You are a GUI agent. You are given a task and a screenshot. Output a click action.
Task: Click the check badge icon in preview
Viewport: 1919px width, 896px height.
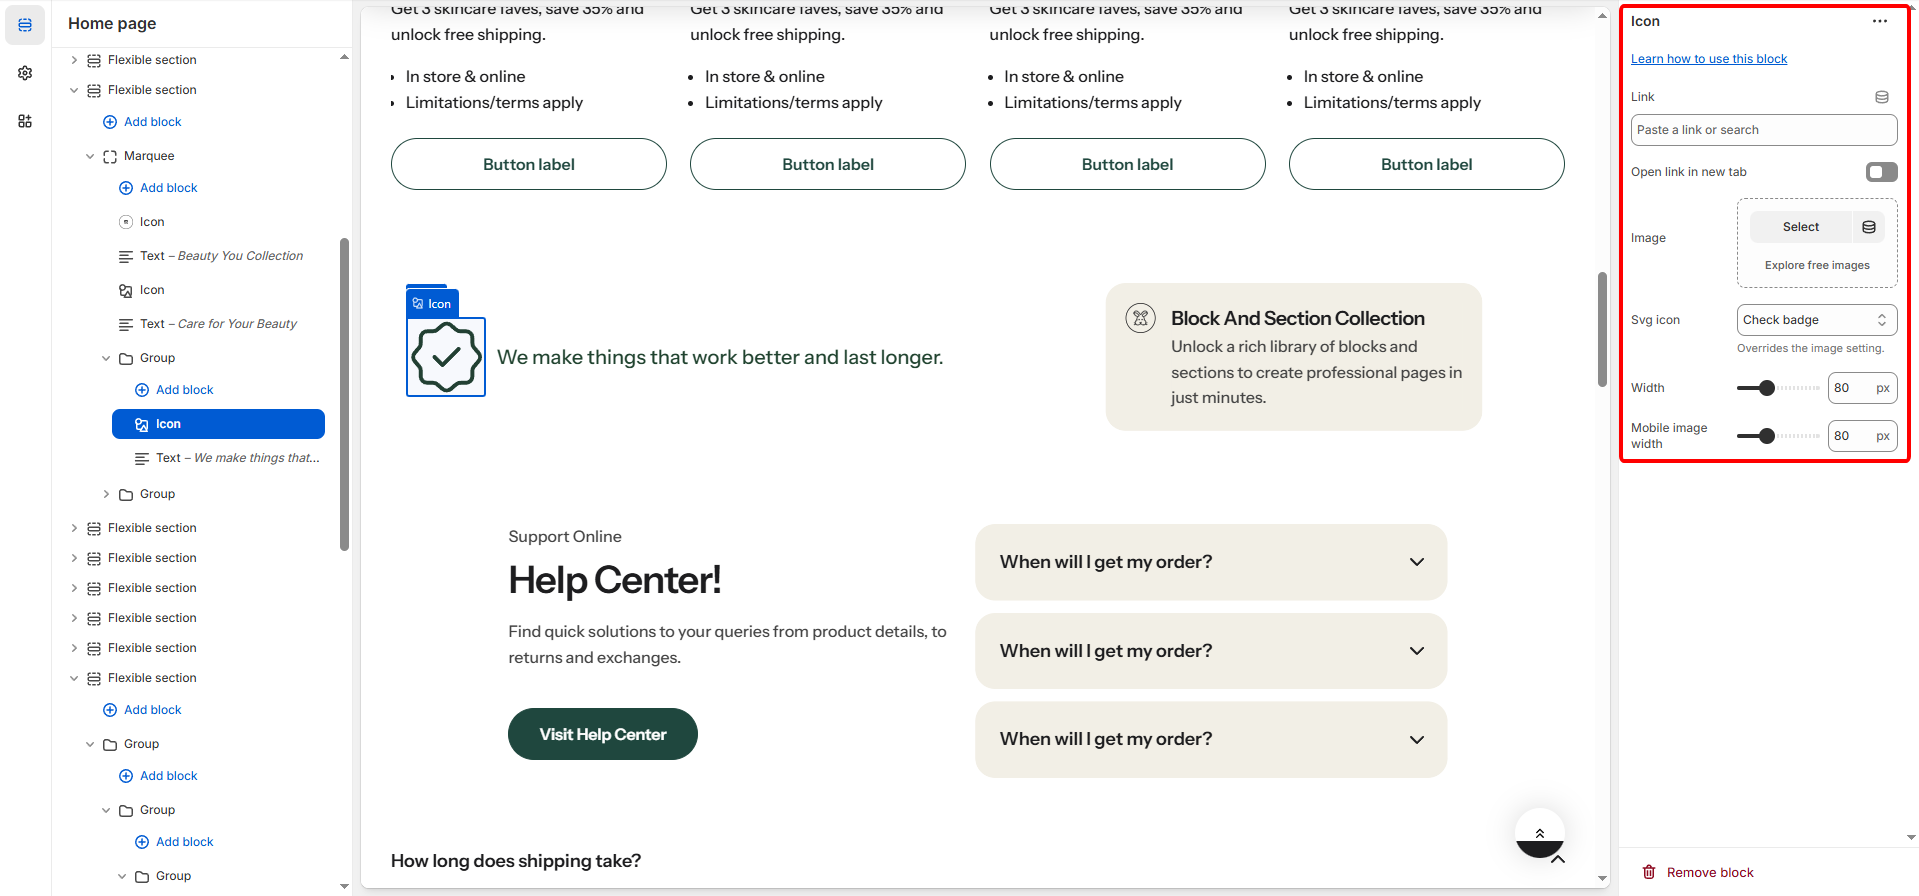point(446,357)
